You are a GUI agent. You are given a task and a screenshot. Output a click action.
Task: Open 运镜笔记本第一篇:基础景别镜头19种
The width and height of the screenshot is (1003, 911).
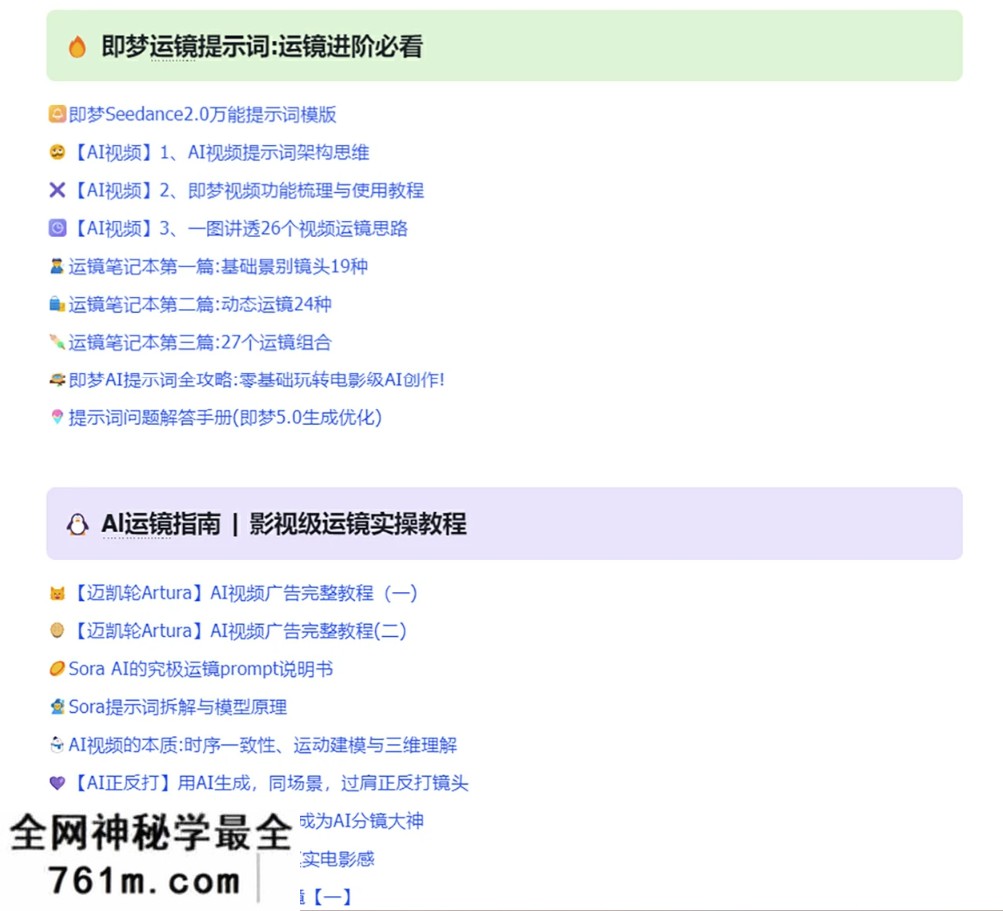(218, 266)
